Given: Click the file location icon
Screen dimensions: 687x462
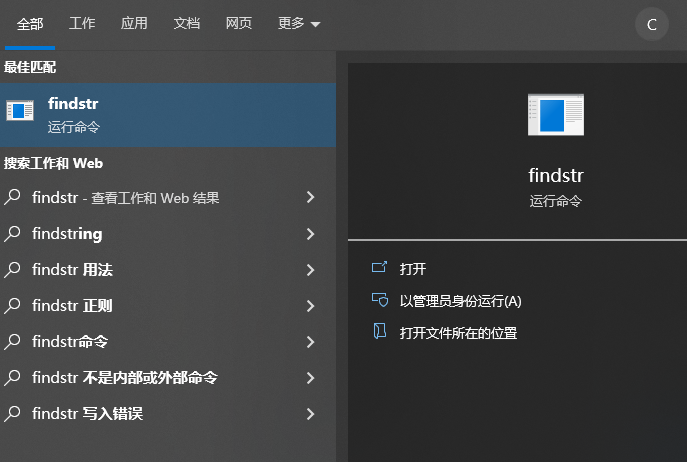Looking at the screenshot, I should pyautogui.click(x=379, y=331).
